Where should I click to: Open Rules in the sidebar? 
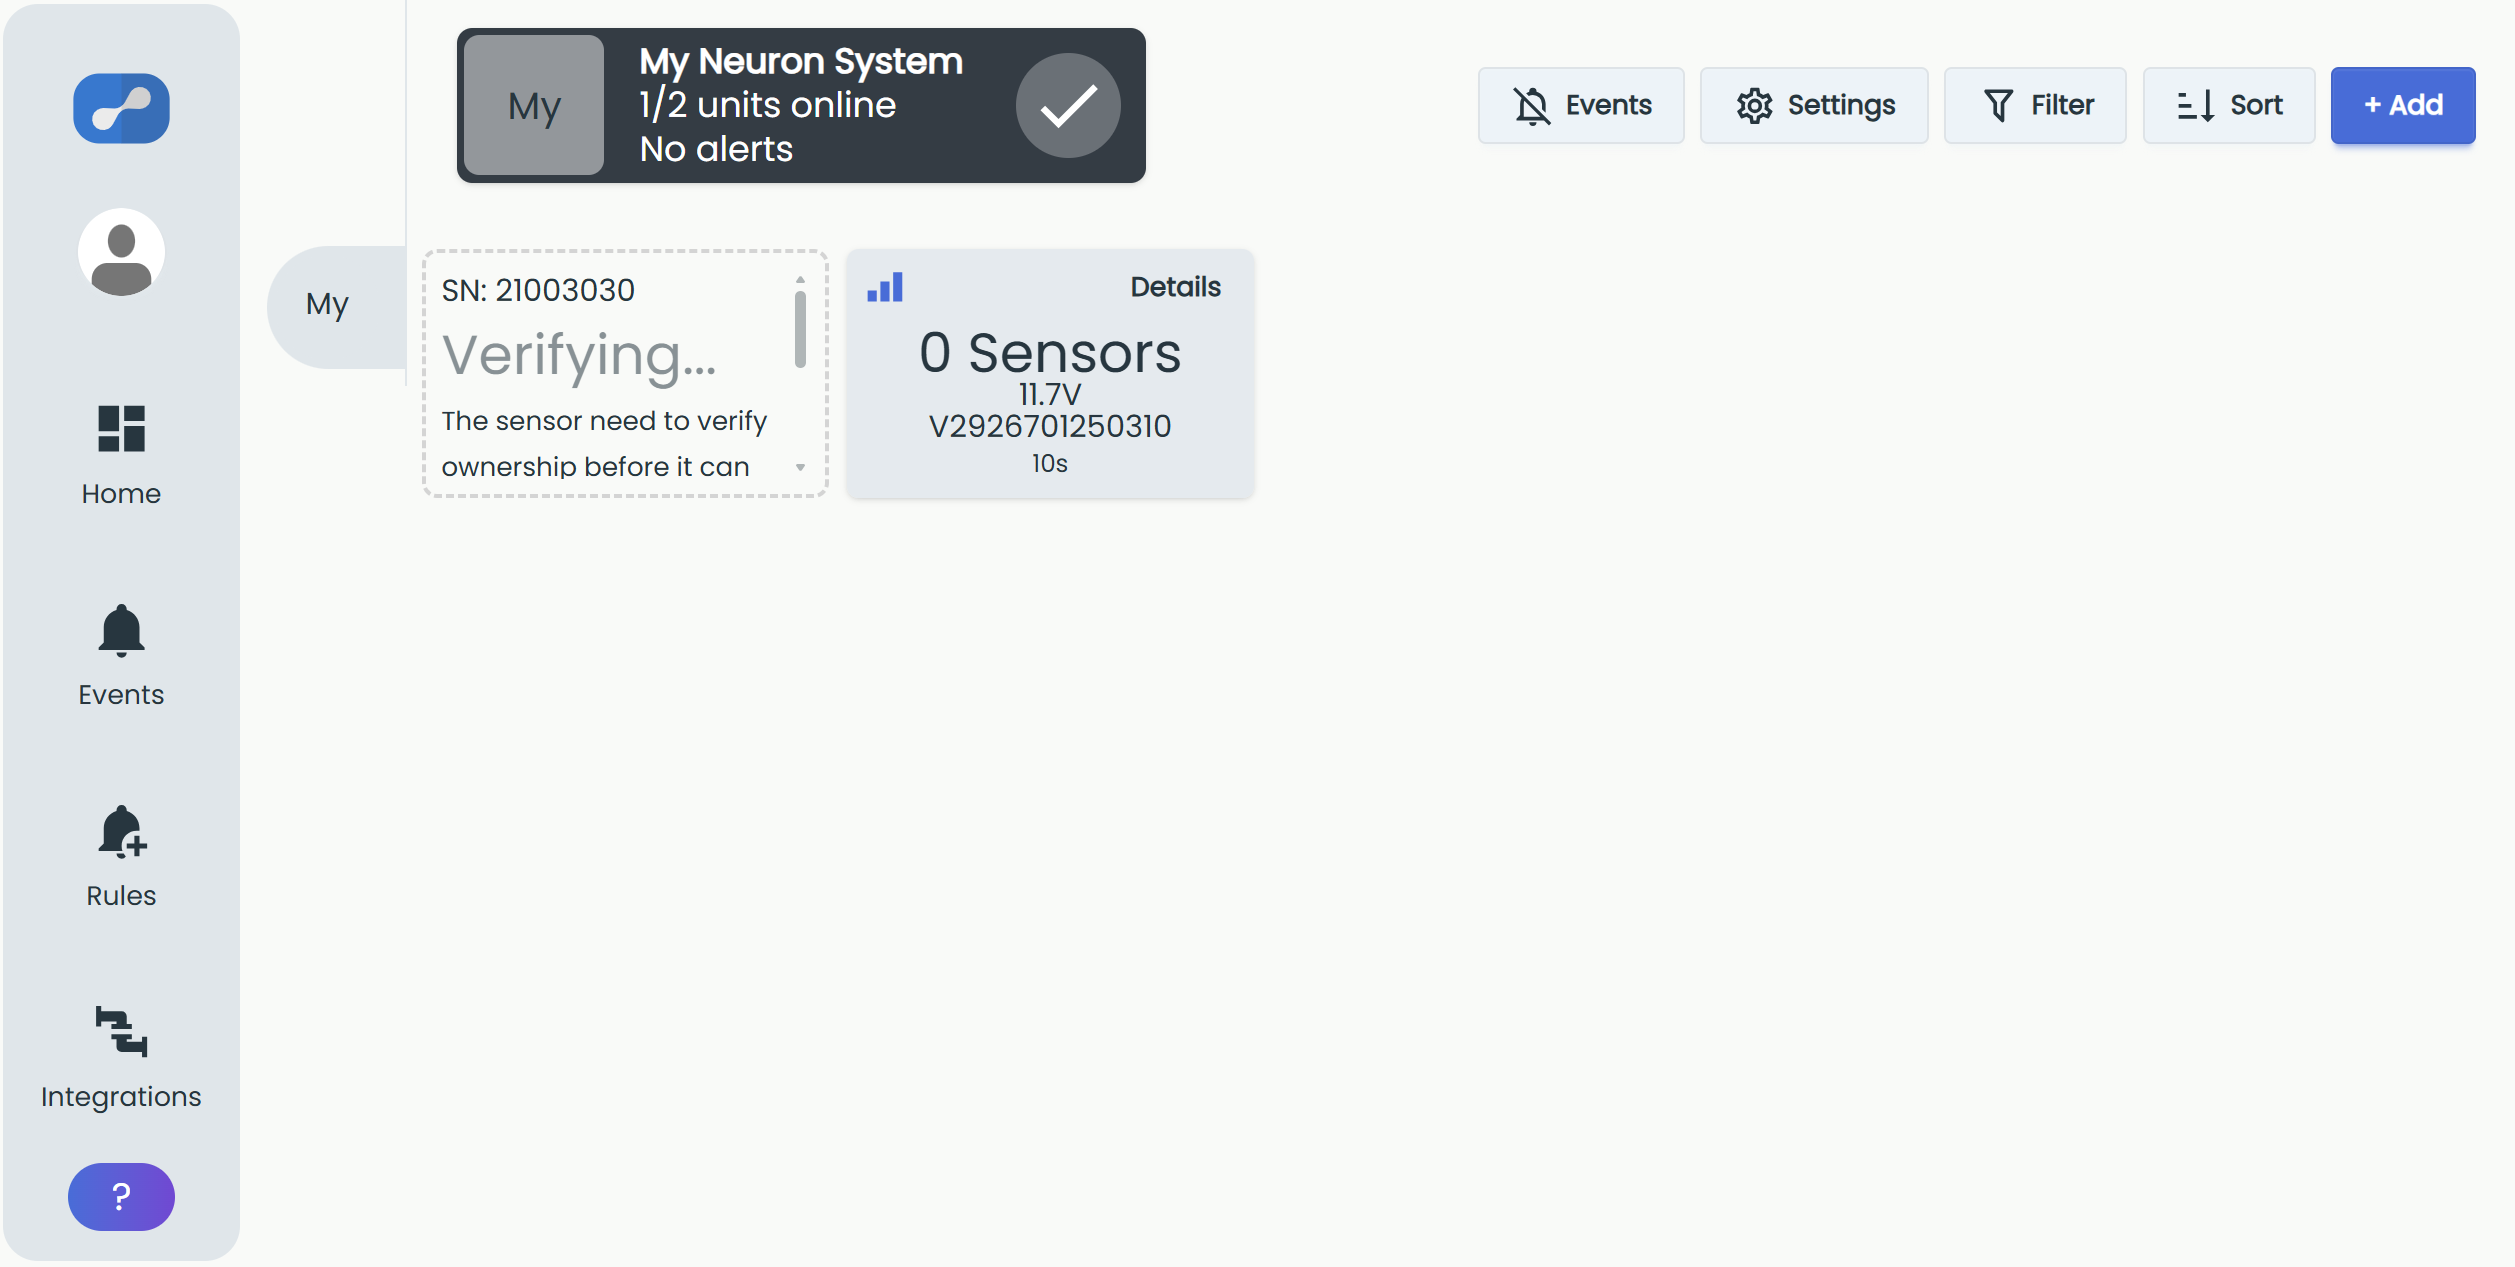tap(121, 858)
